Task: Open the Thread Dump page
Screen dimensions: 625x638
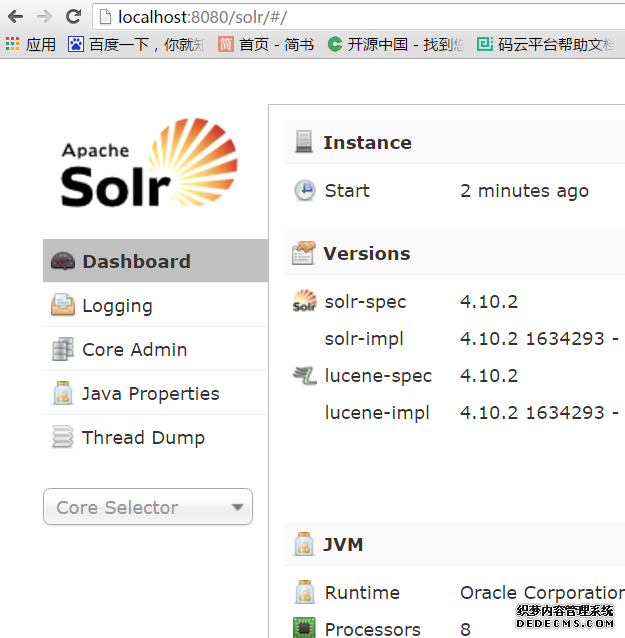Action: (x=143, y=438)
